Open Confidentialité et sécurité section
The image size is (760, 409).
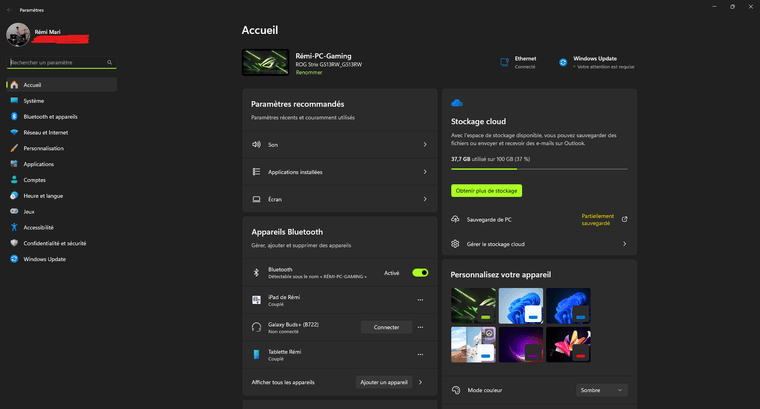pyautogui.click(x=55, y=243)
